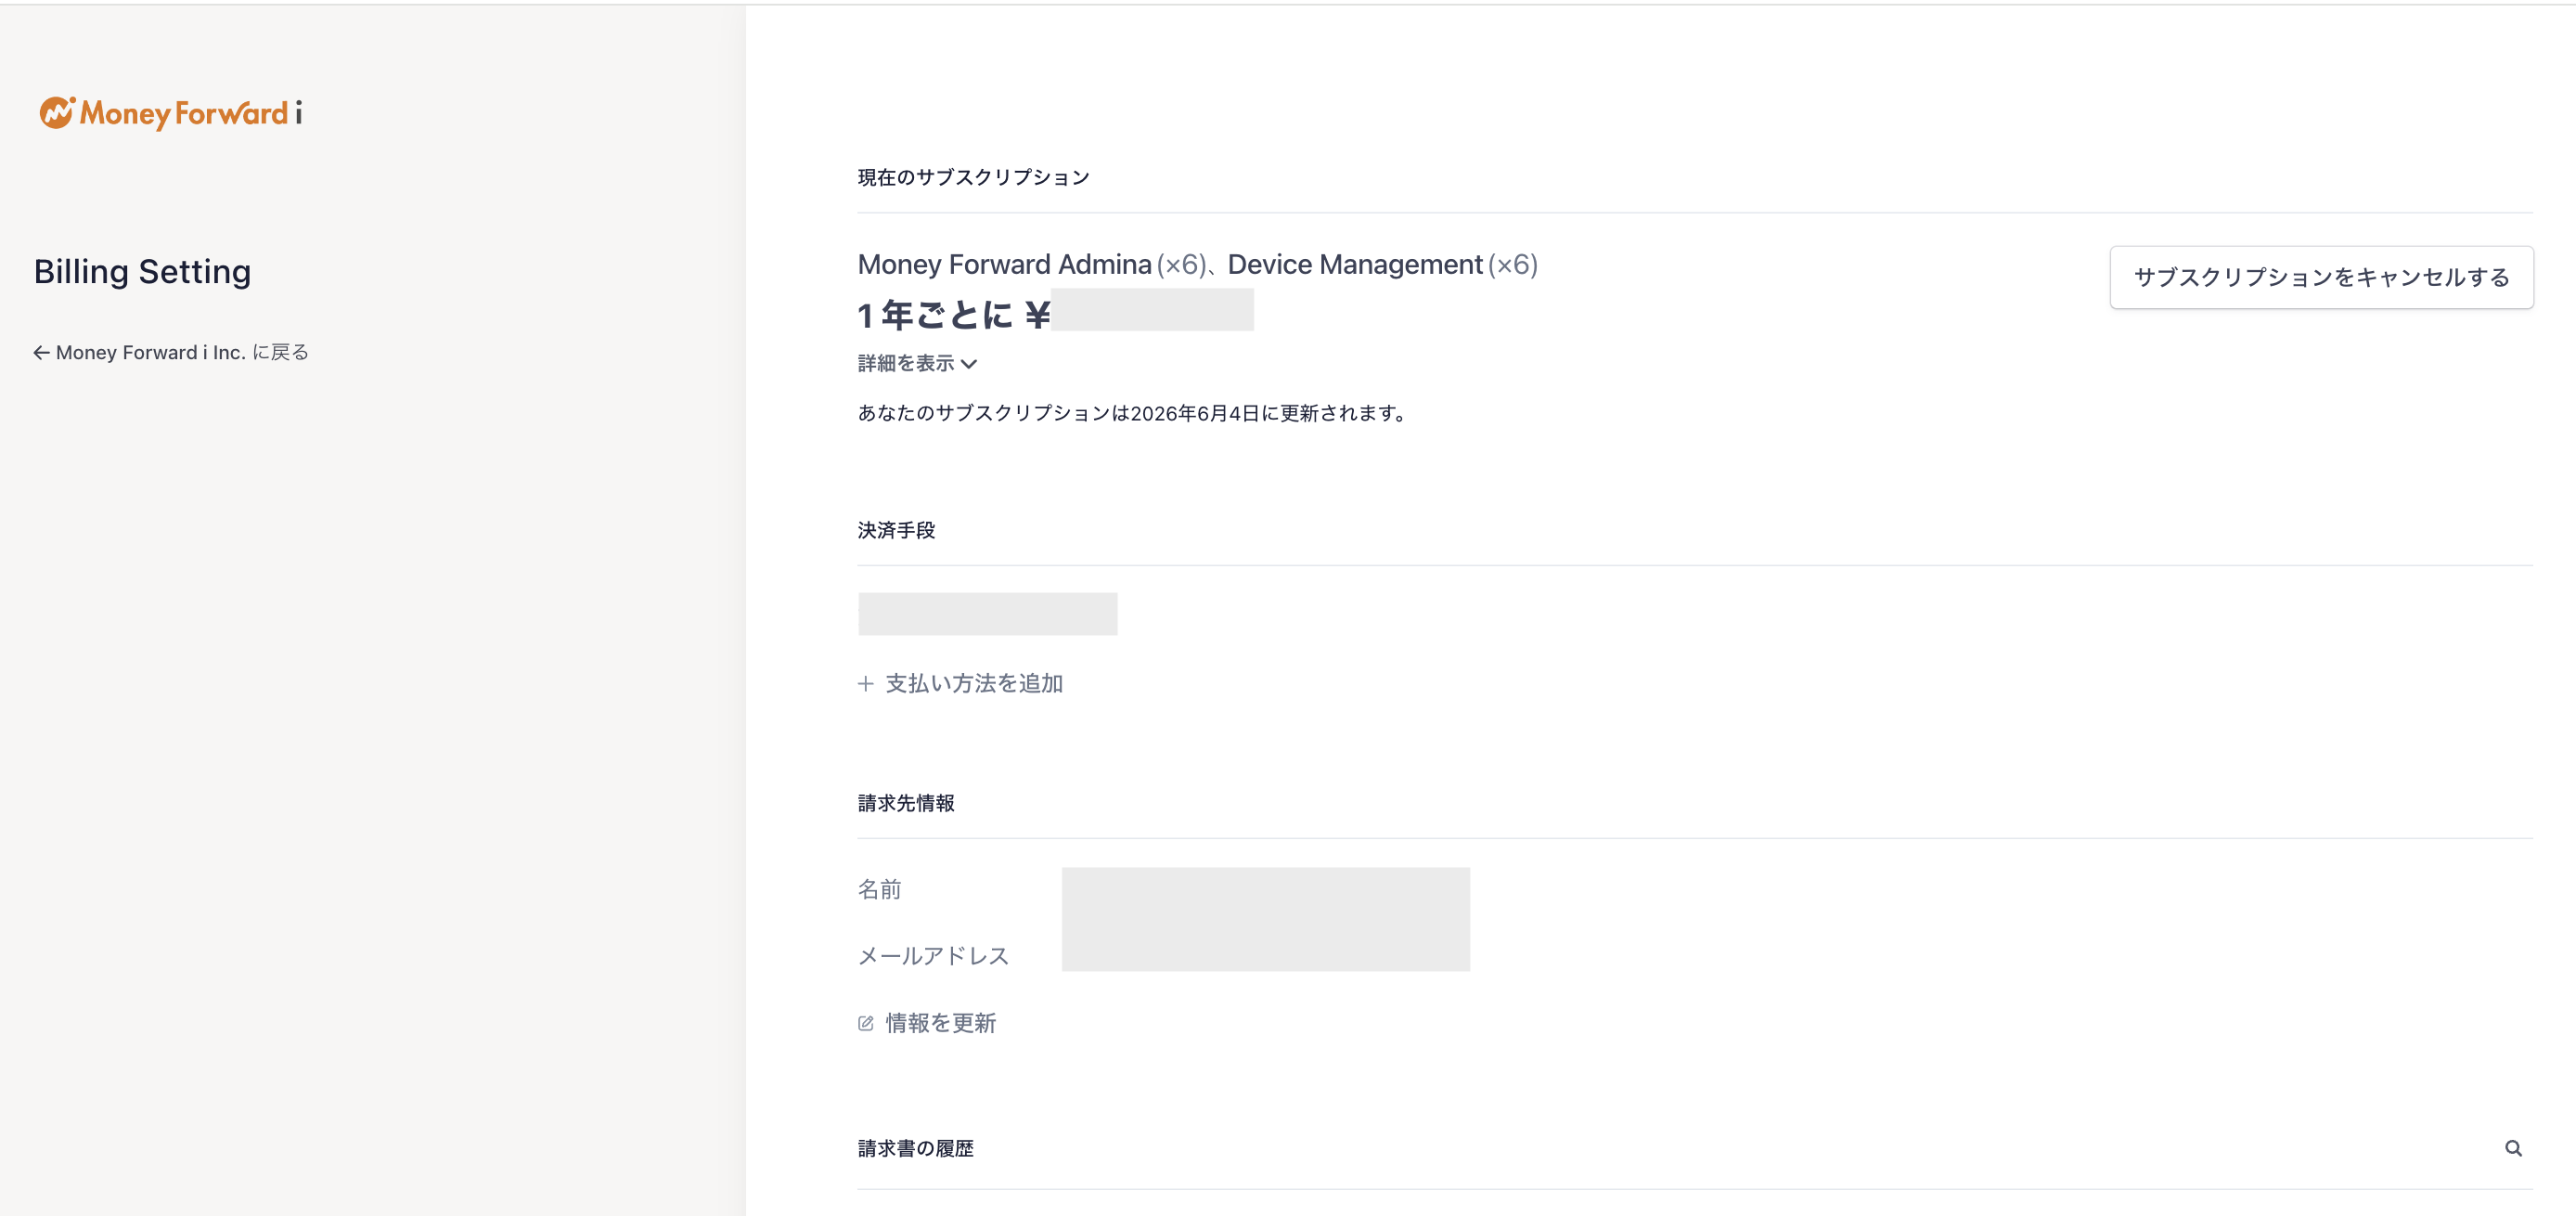Click the 現在のサブスクリプション section header
This screenshot has height=1216, width=2576.
pyautogui.click(x=973, y=178)
